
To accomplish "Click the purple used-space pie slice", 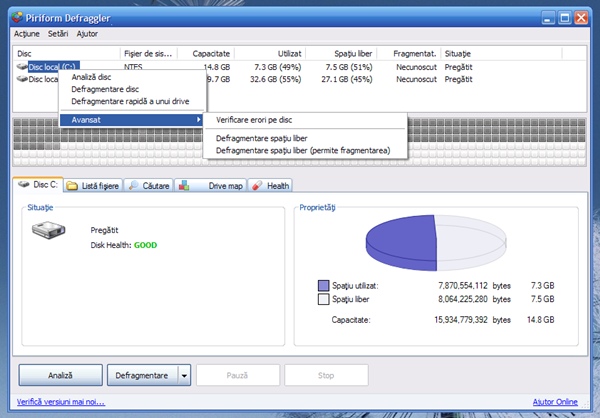I will coord(402,241).
